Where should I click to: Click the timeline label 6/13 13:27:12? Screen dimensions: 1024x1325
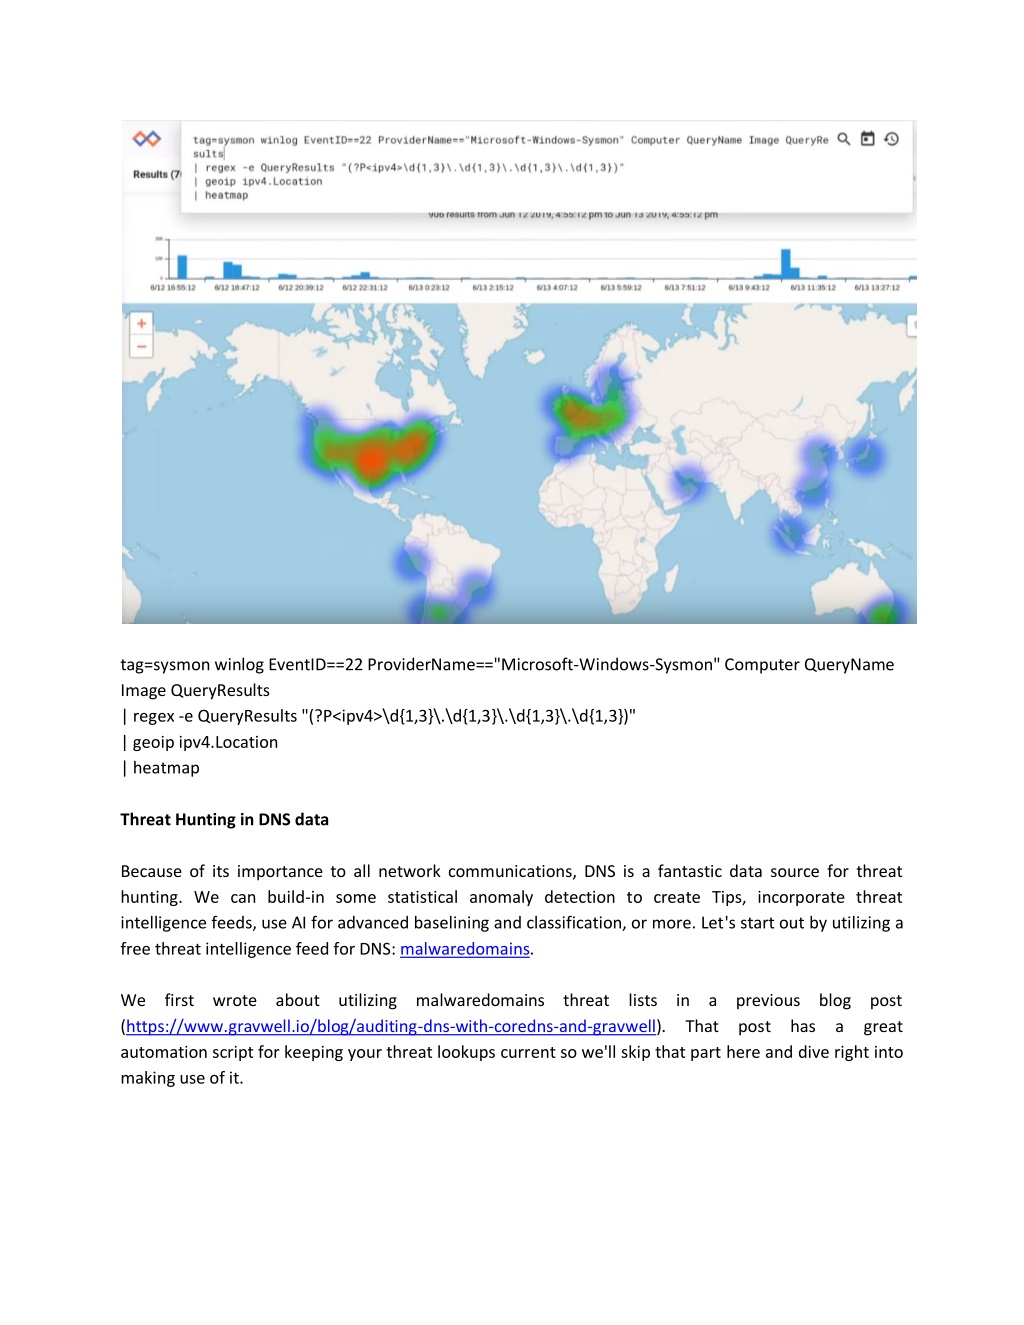877,287
